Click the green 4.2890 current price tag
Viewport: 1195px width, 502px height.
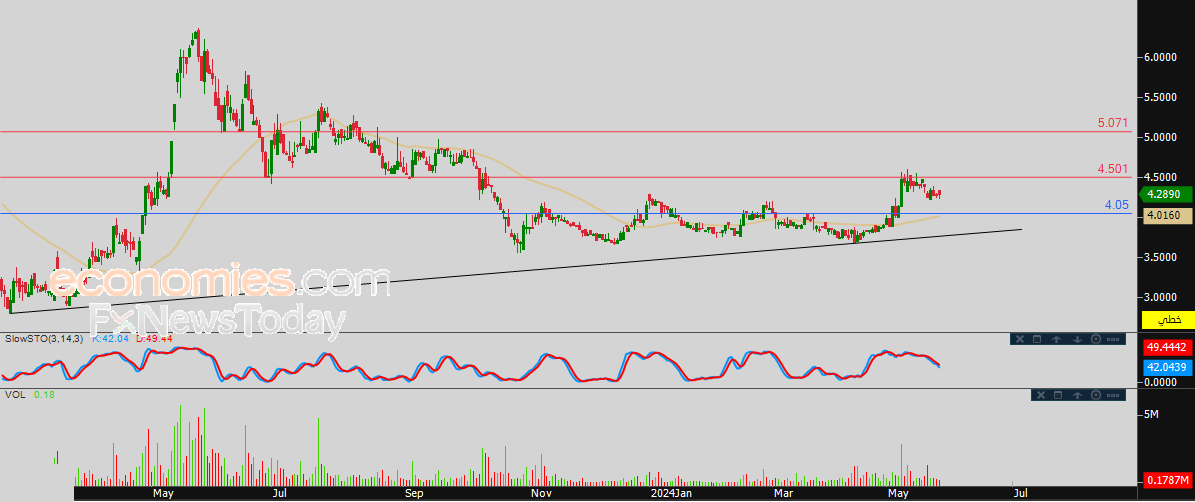[x=1164, y=195]
